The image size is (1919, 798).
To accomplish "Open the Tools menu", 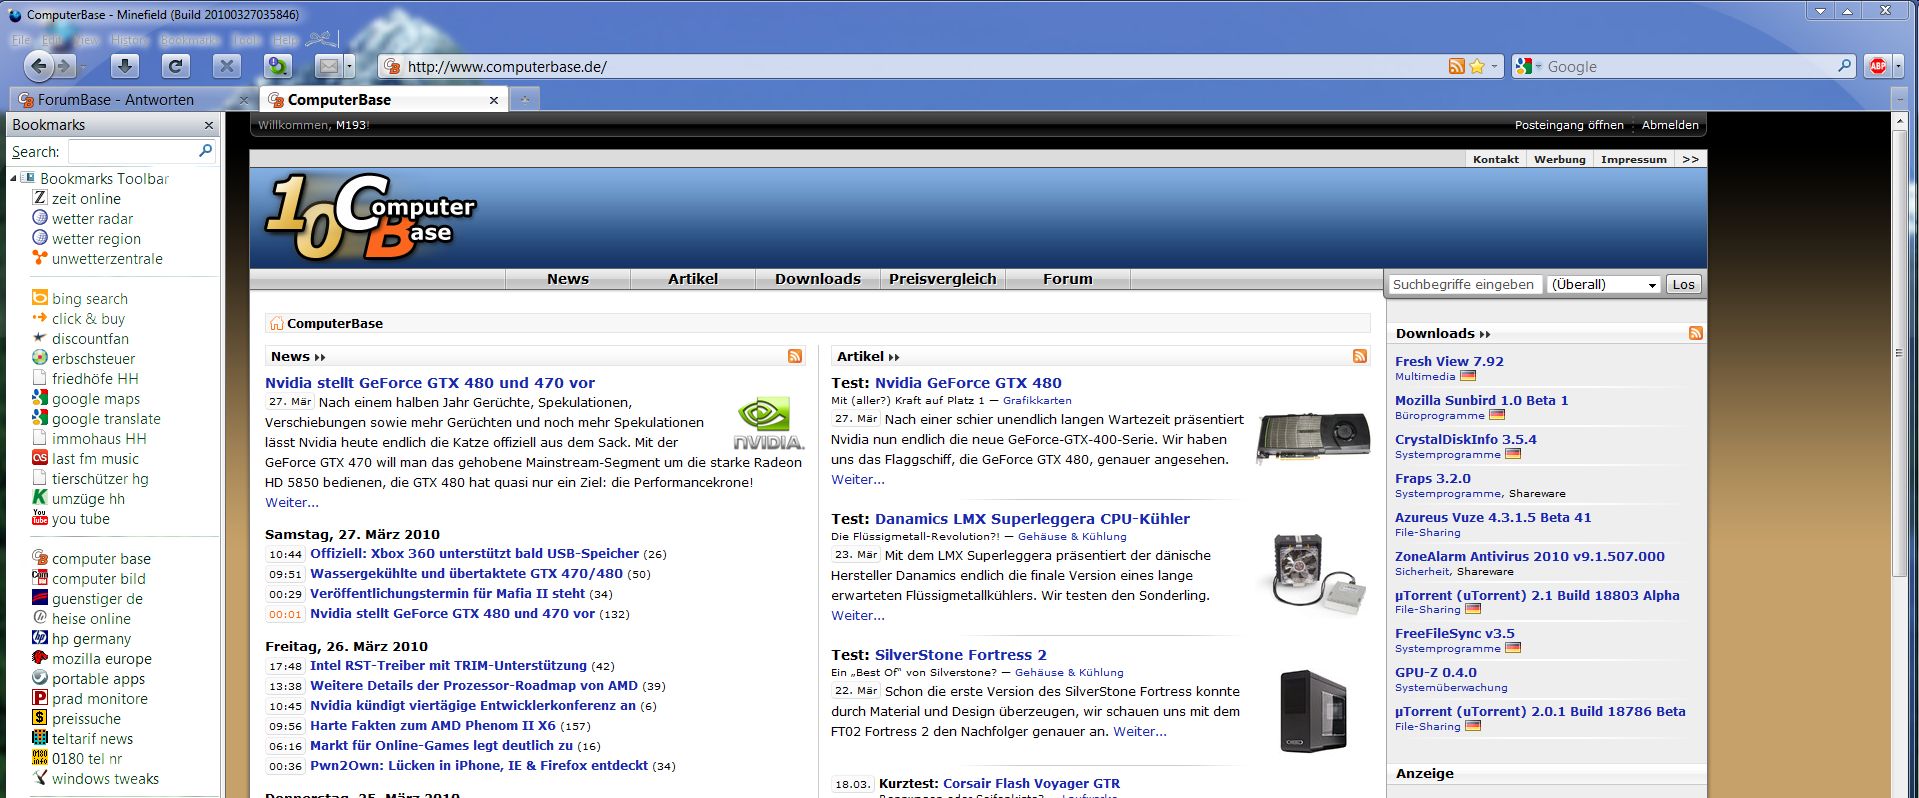I will (246, 40).
